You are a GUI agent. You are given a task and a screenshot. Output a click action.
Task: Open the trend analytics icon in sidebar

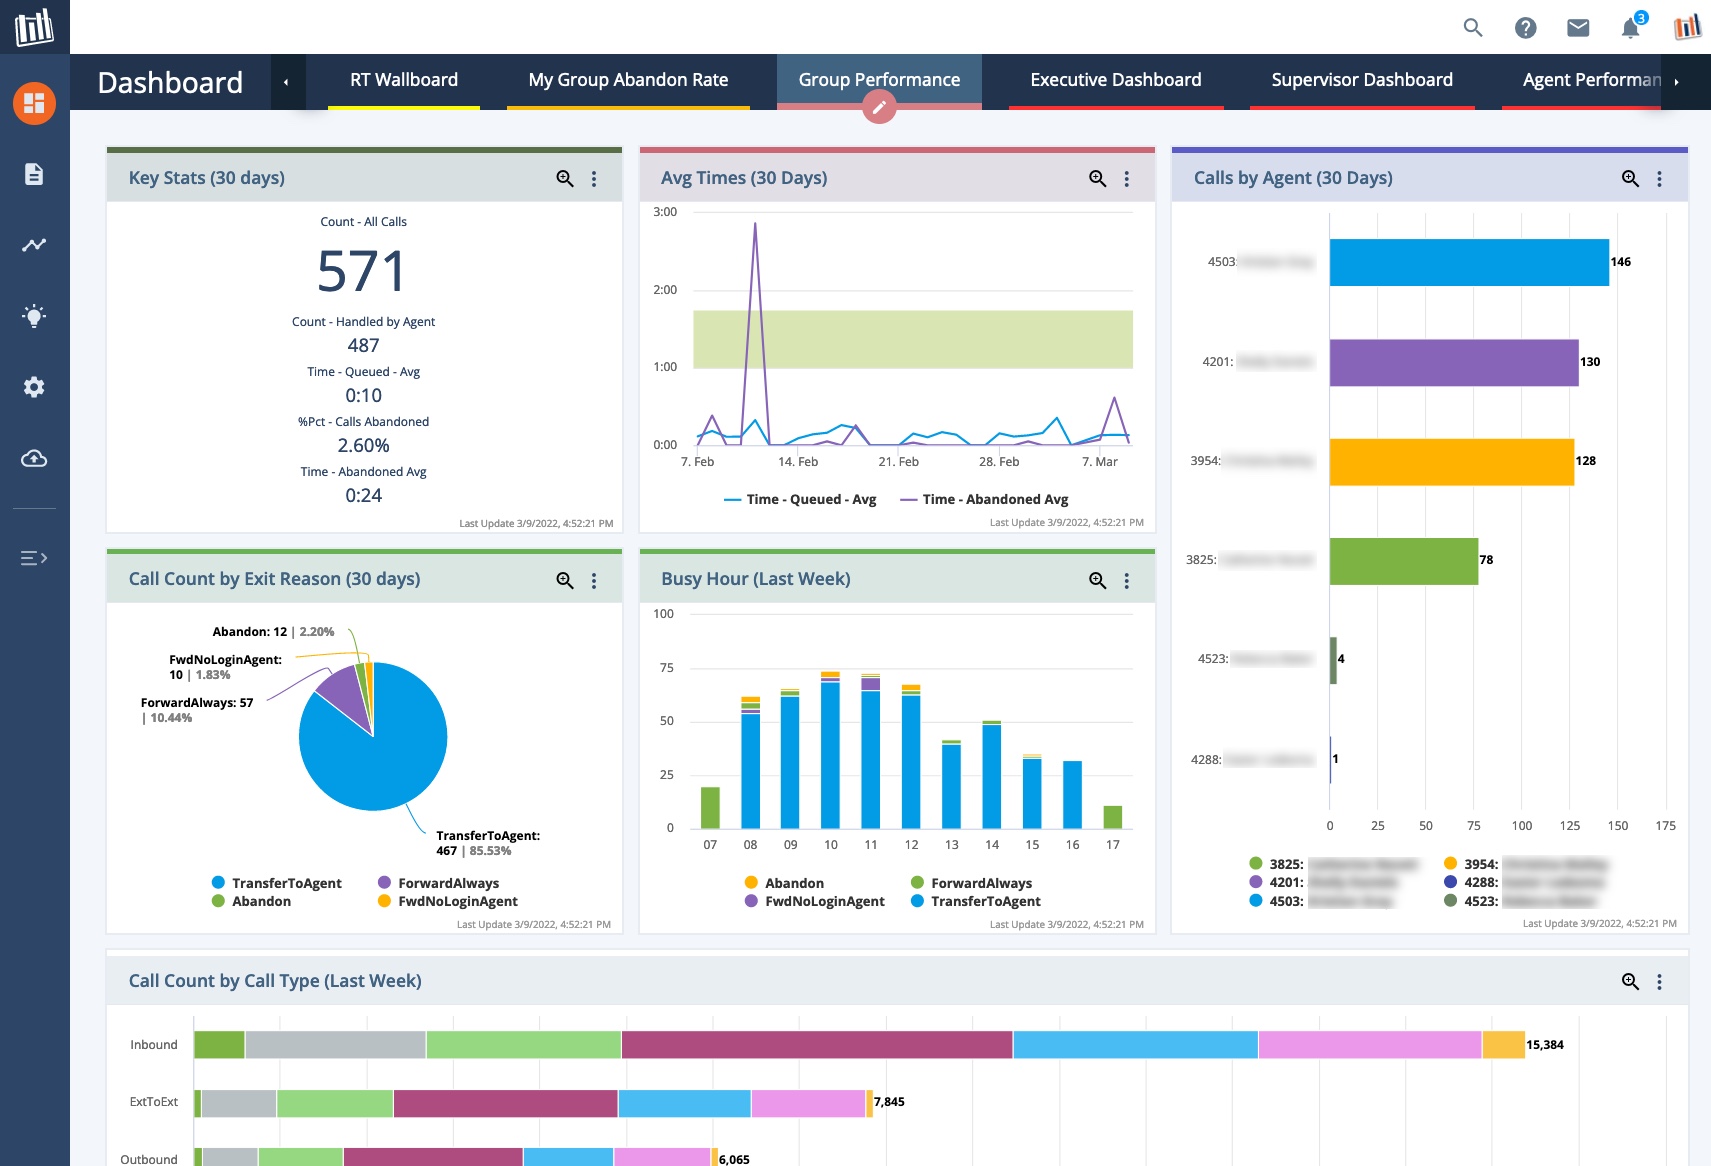[34, 245]
